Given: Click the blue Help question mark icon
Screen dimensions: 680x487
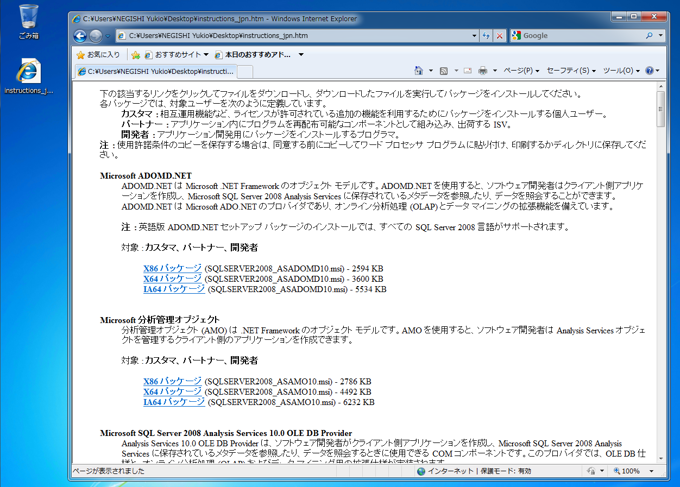Looking at the screenshot, I should tap(649, 70).
